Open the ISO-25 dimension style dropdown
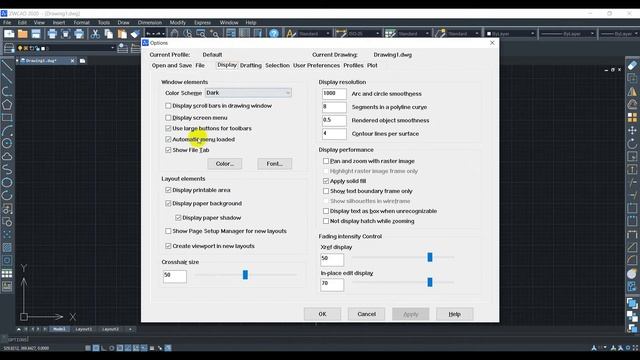 point(364,33)
